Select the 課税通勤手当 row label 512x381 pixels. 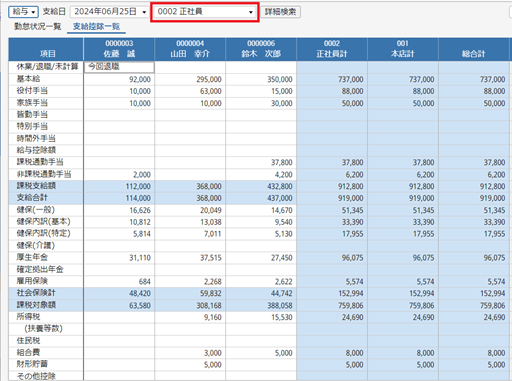40,162
